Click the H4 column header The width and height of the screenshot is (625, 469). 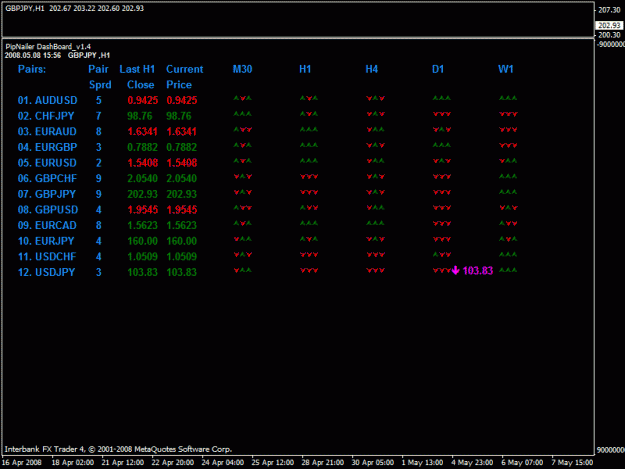pyautogui.click(x=371, y=69)
